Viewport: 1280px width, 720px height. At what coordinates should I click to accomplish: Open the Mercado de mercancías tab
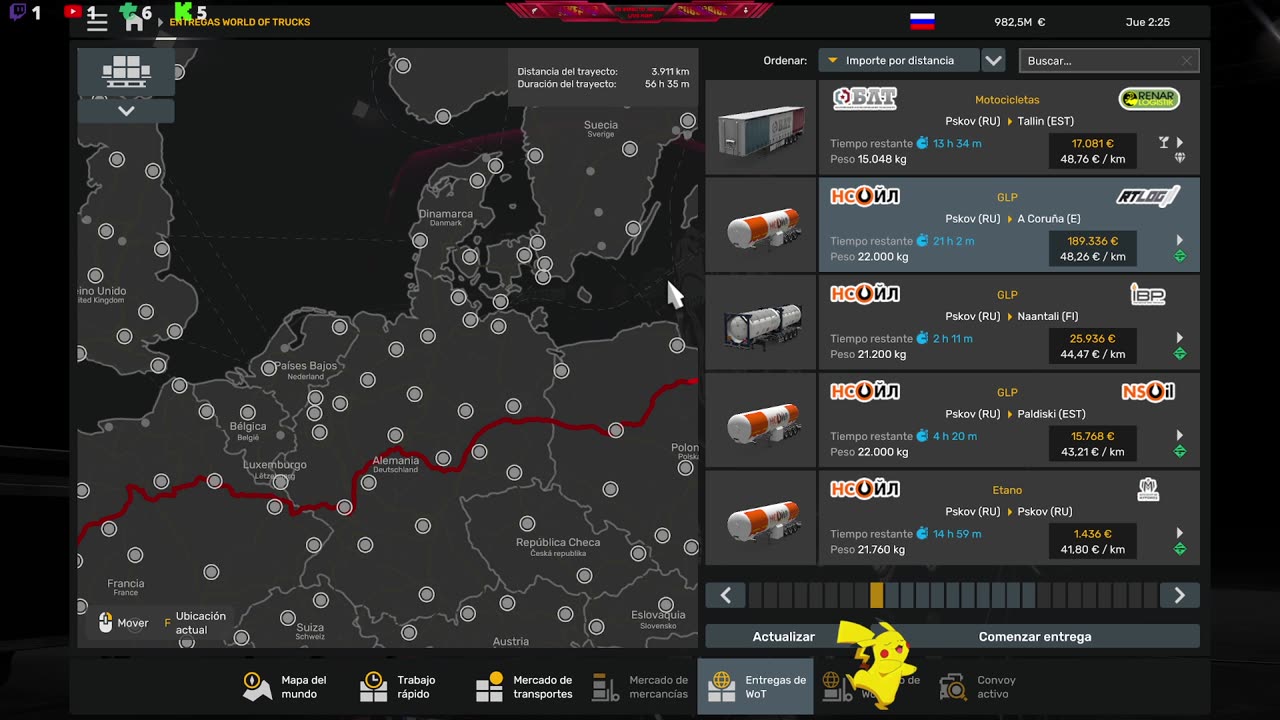click(x=640, y=687)
